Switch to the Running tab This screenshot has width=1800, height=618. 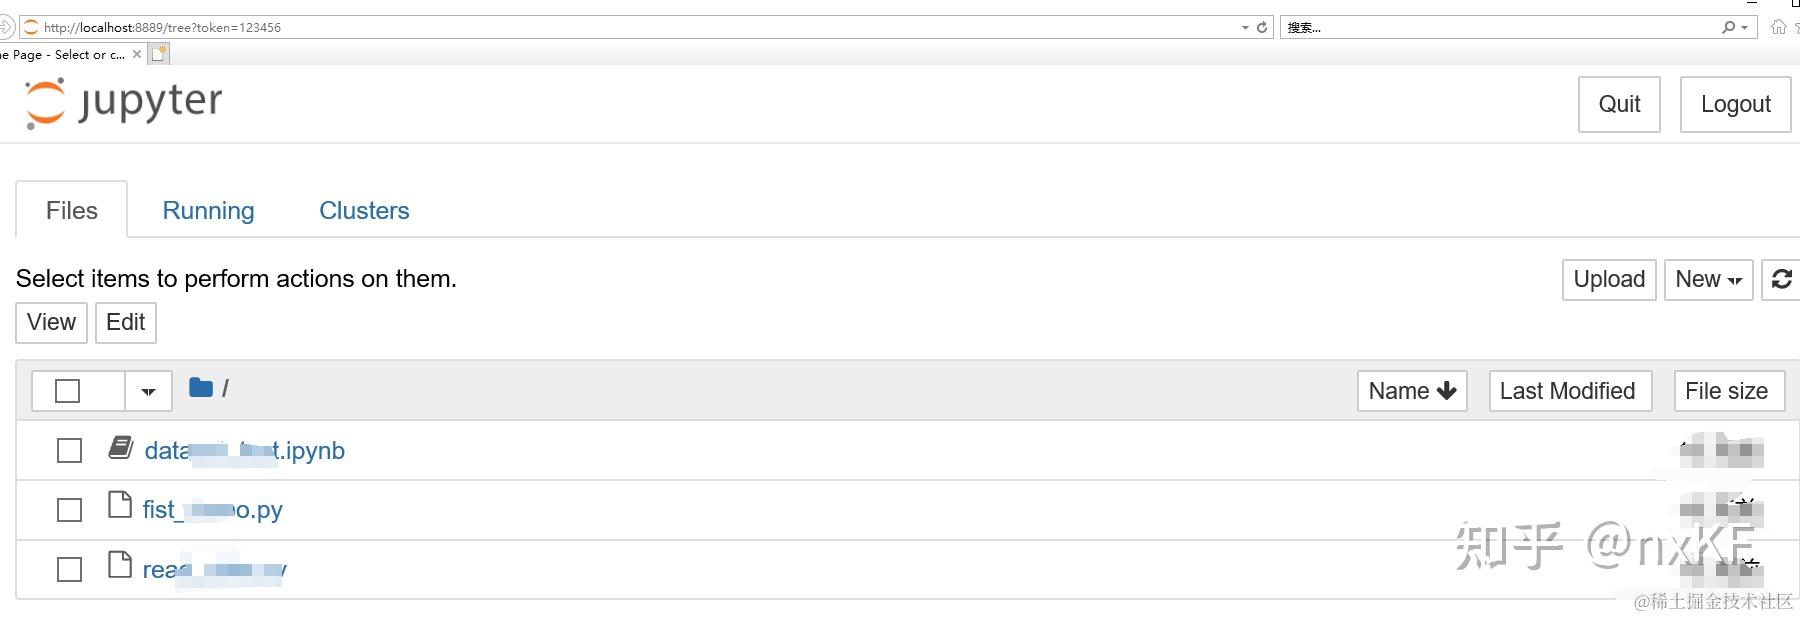click(x=208, y=210)
